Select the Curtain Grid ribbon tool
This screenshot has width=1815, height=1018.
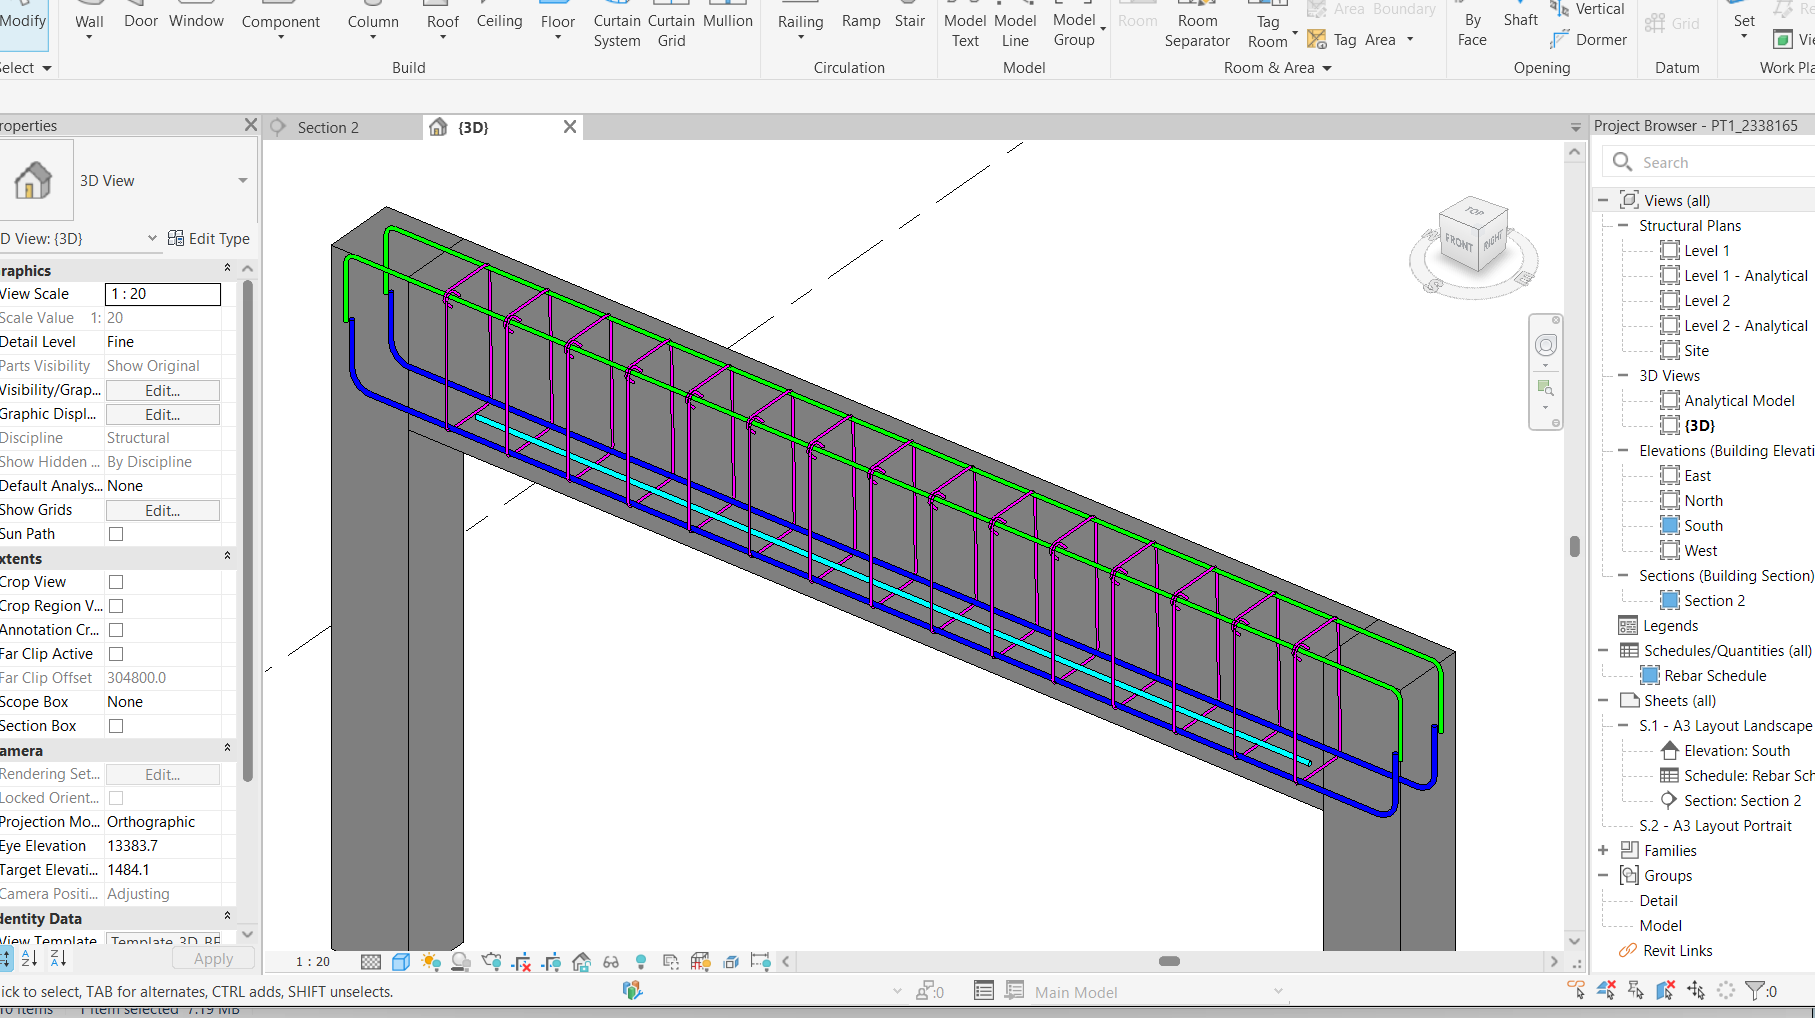click(x=672, y=30)
